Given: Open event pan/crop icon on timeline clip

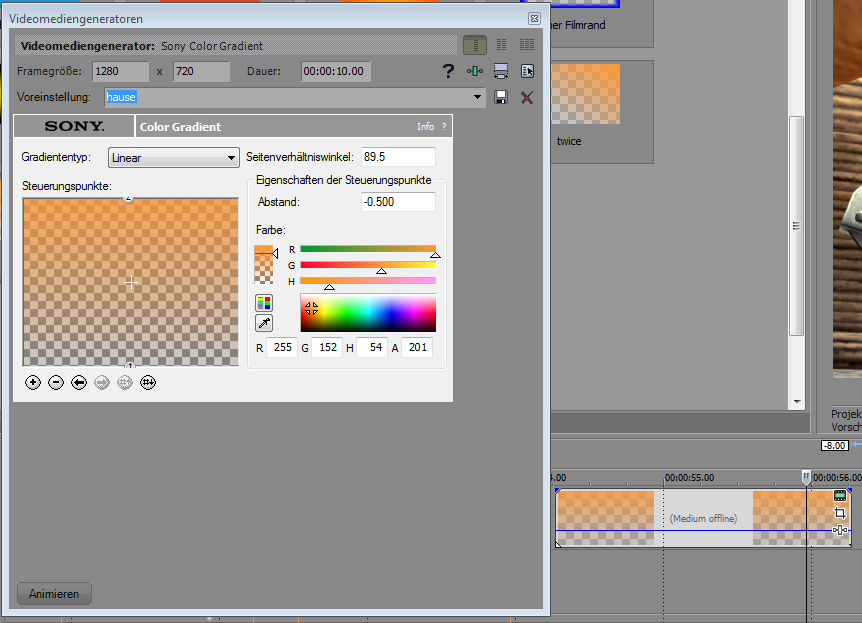Looking at the screenshot, I should click(840, 513).
